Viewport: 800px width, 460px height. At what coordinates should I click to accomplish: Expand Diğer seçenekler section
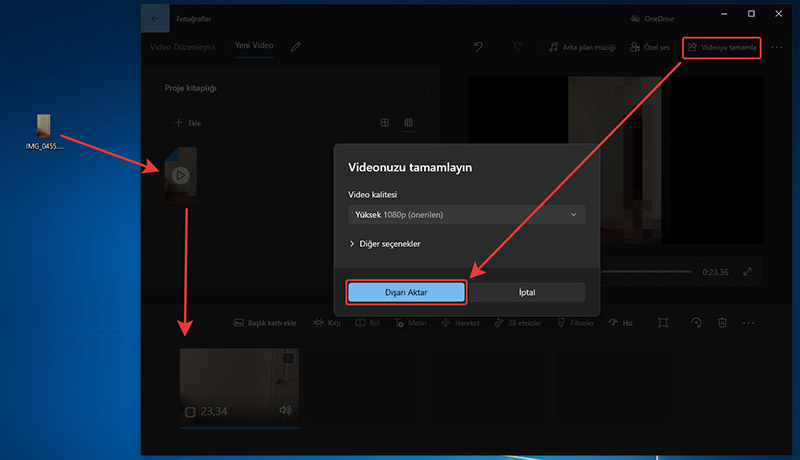coord(397,243)
